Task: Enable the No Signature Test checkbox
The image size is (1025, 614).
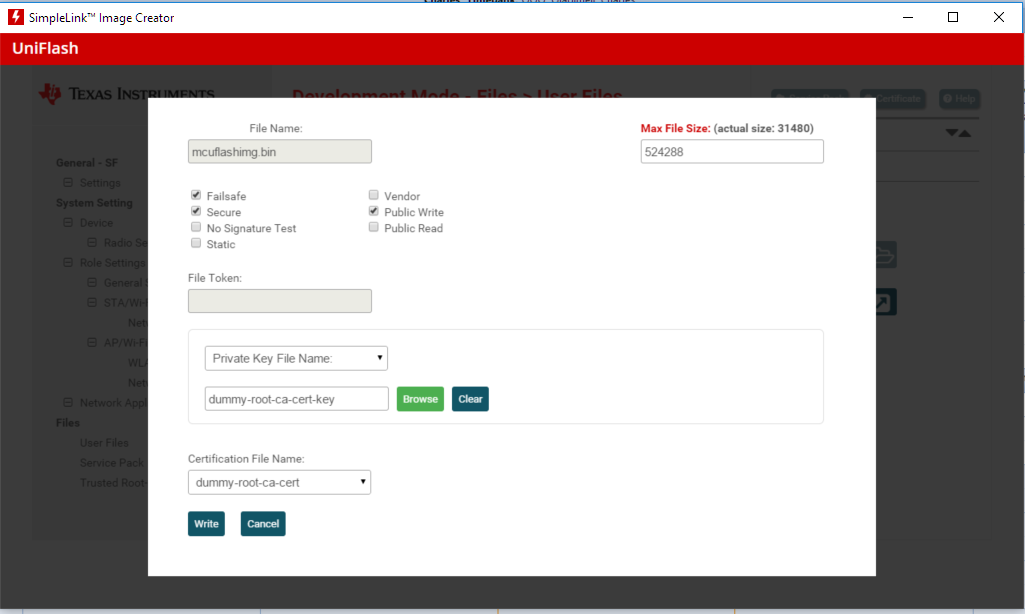Action: pos(195,227)
